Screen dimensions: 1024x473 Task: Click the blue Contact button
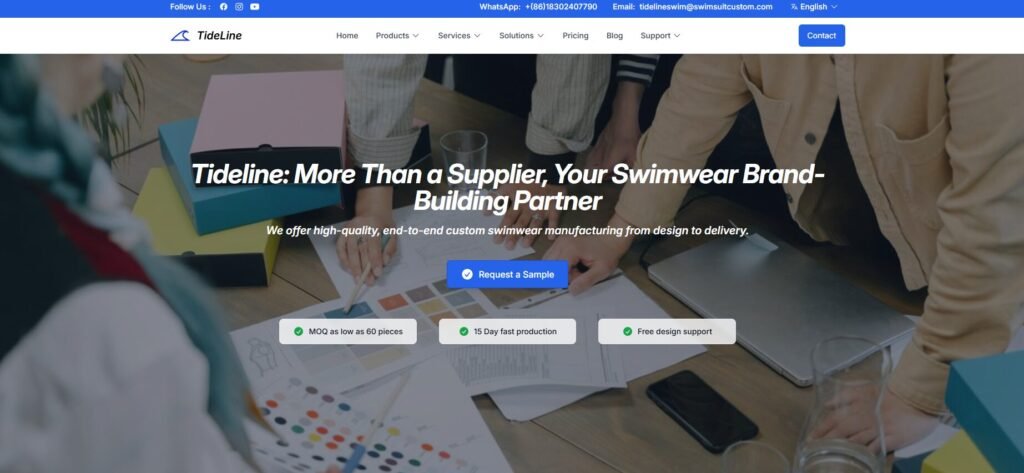tap(822, 35)
